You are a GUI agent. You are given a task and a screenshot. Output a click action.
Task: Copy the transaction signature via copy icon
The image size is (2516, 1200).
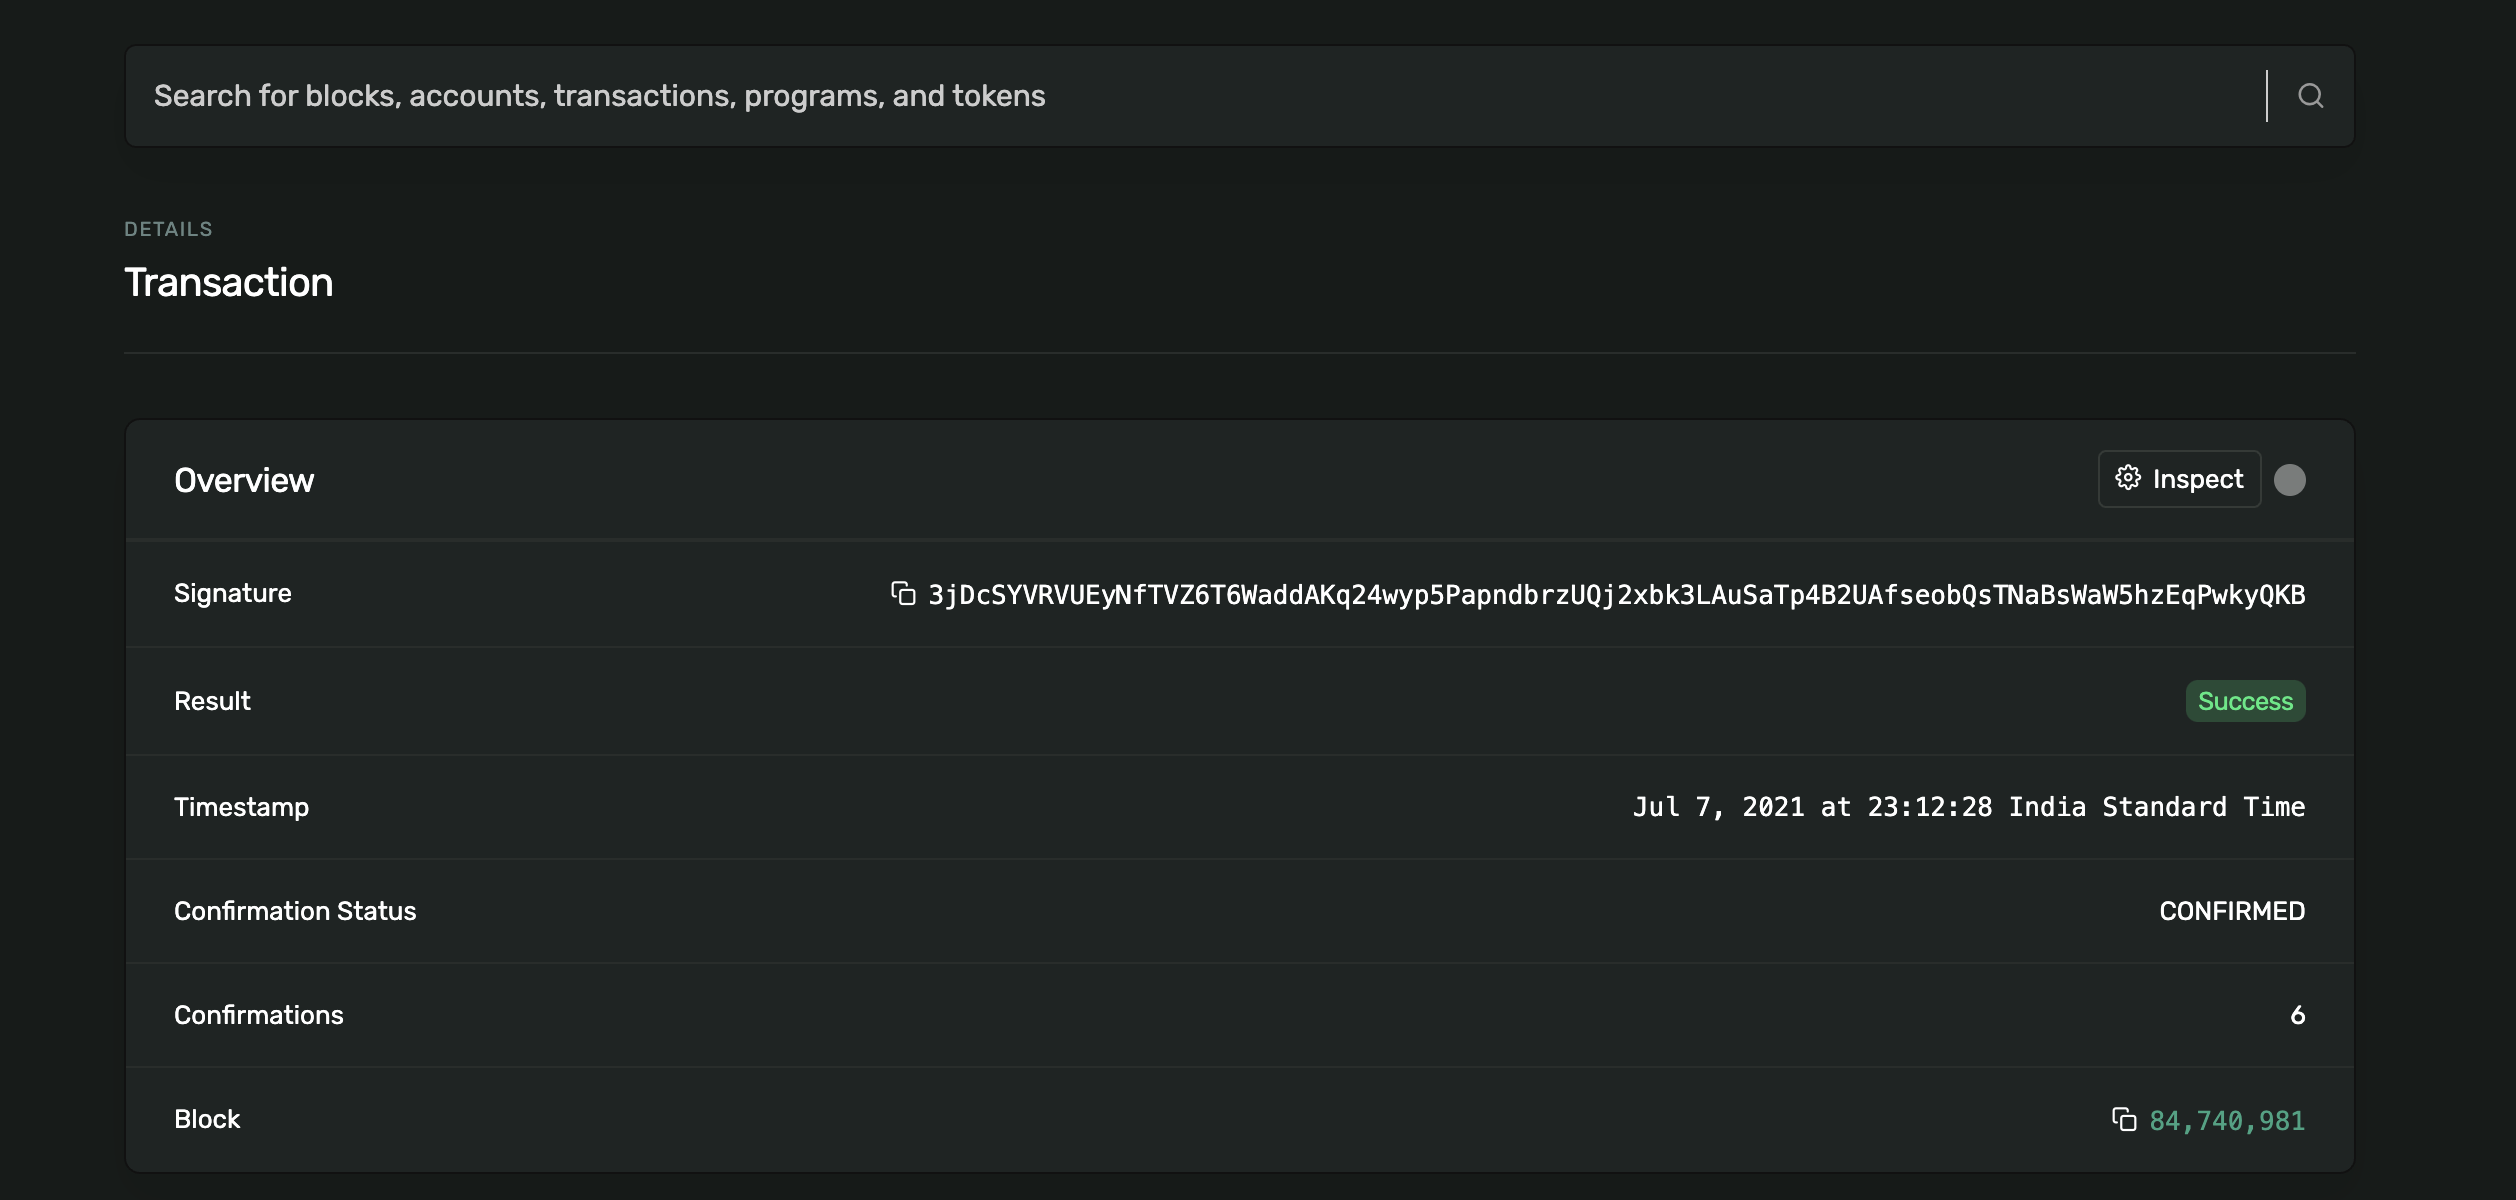[903, 594]
